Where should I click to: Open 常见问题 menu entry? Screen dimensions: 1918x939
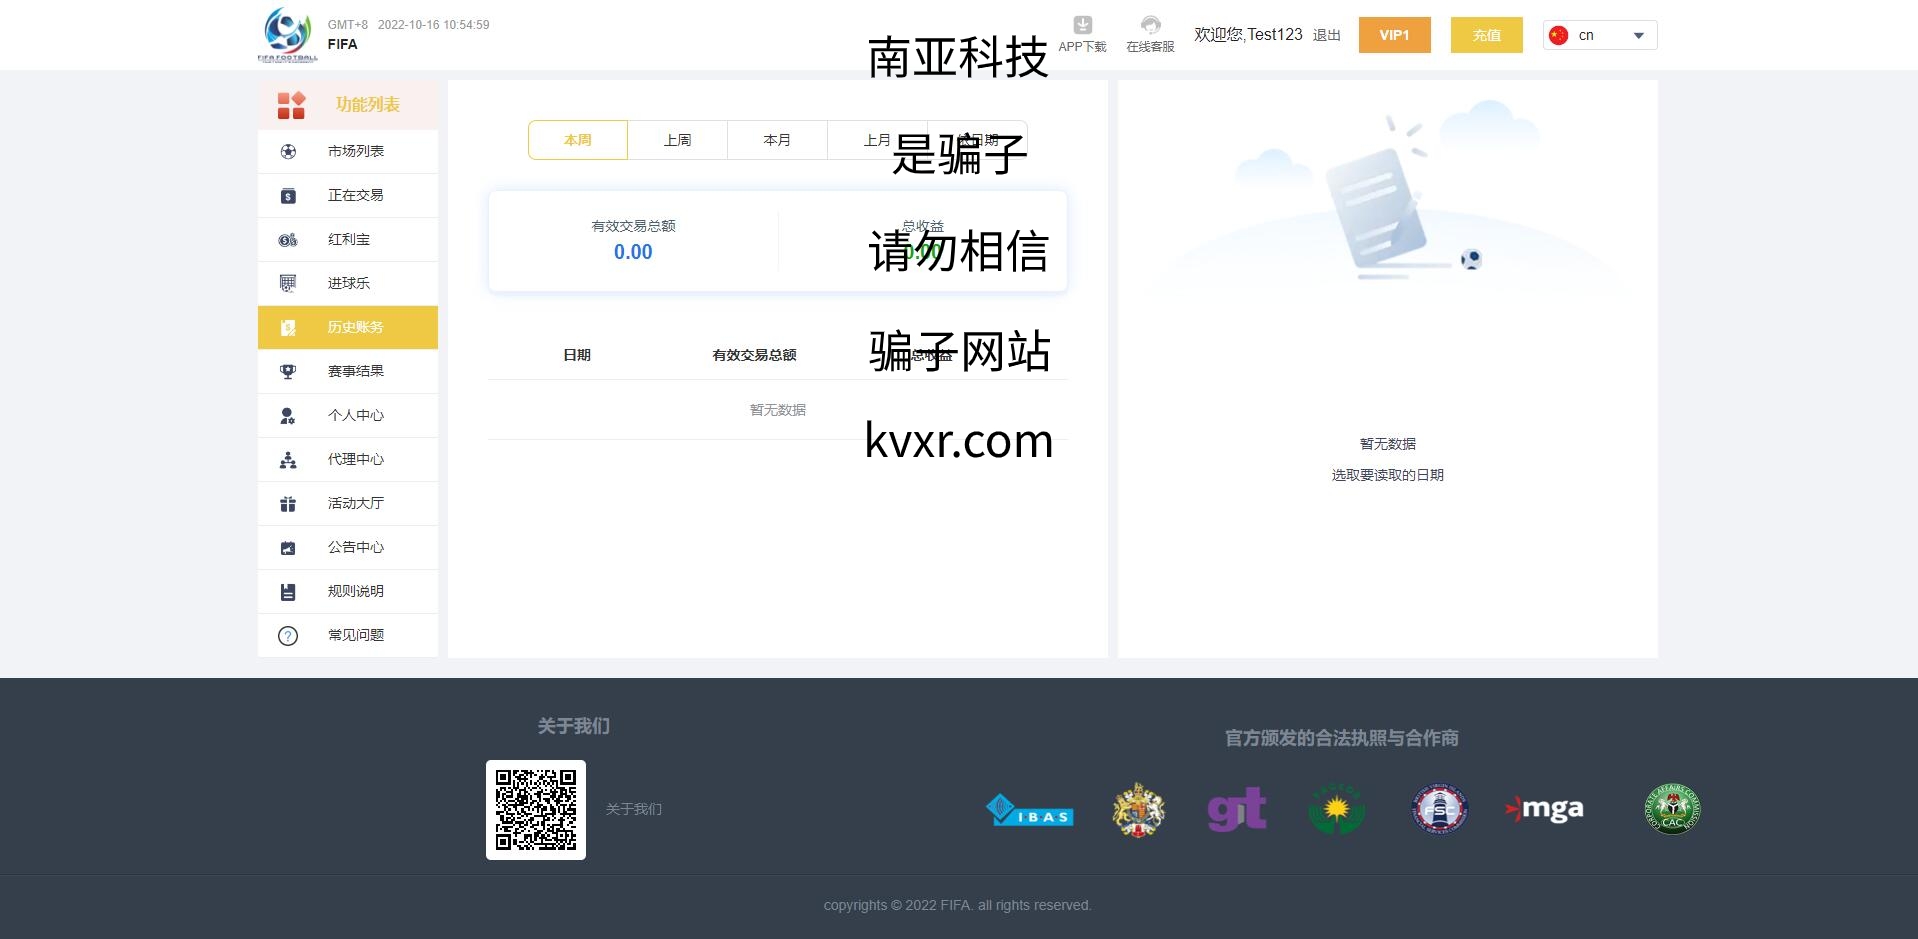coord(348,635)
